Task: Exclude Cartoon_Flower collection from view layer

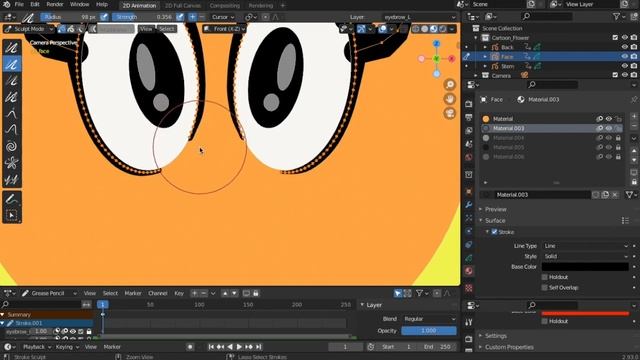Action: point(615,38)
